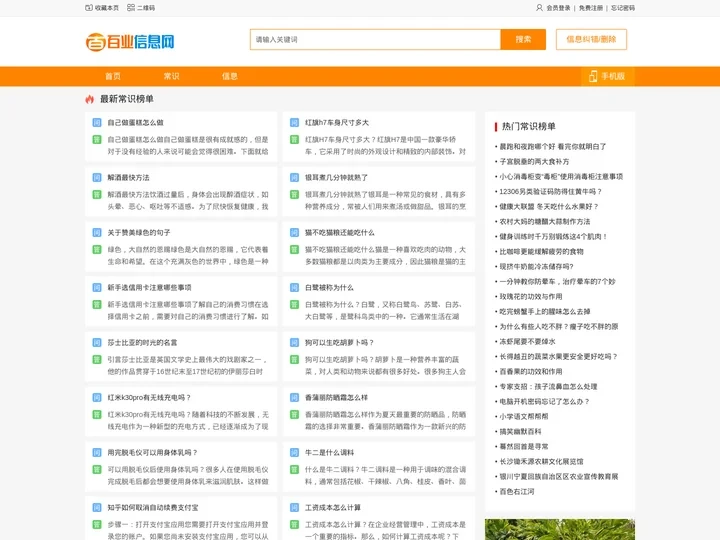The width and height of the screenshot is (720, 540).
Task: Open hot item 健身训练时千万别锻炼这4个肌肉
Action: [553, 236]
